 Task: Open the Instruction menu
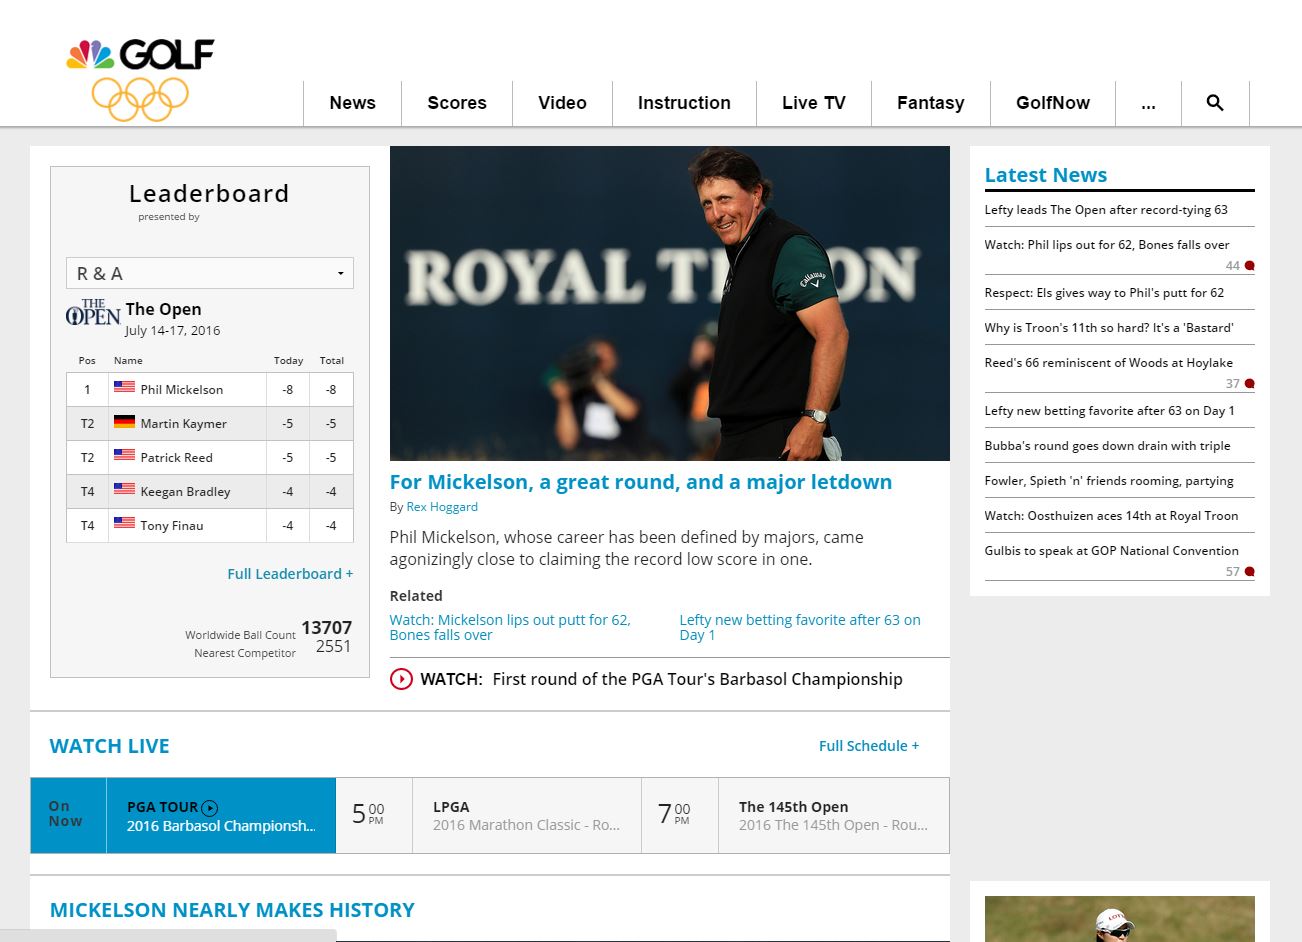[x=684, y=103]
